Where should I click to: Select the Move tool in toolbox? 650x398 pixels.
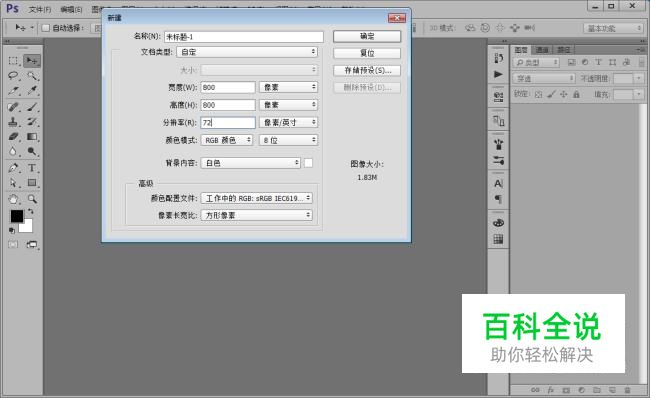(x=32, y=61)
